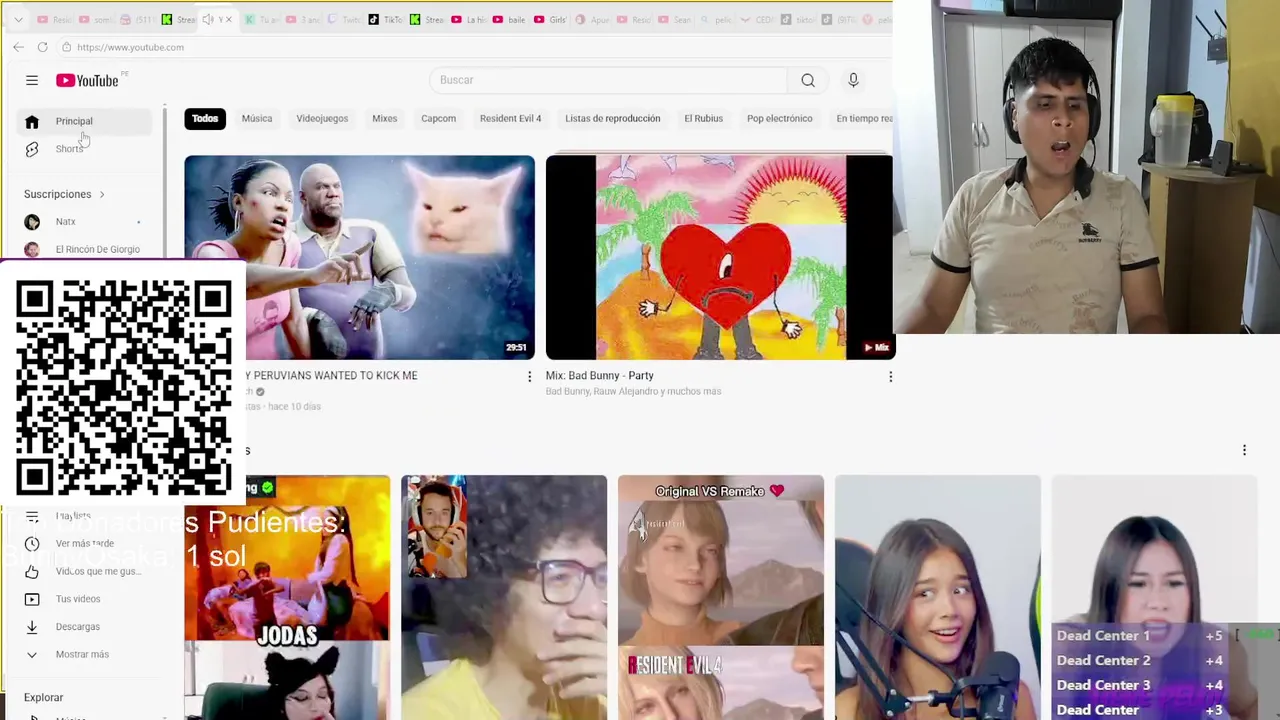Image resolution: width=1280 pixels, height=720 pixels.
Task: Click 'Bad Bunny, Rauw Alejandro y muchos más'
Action: point(633,392)
